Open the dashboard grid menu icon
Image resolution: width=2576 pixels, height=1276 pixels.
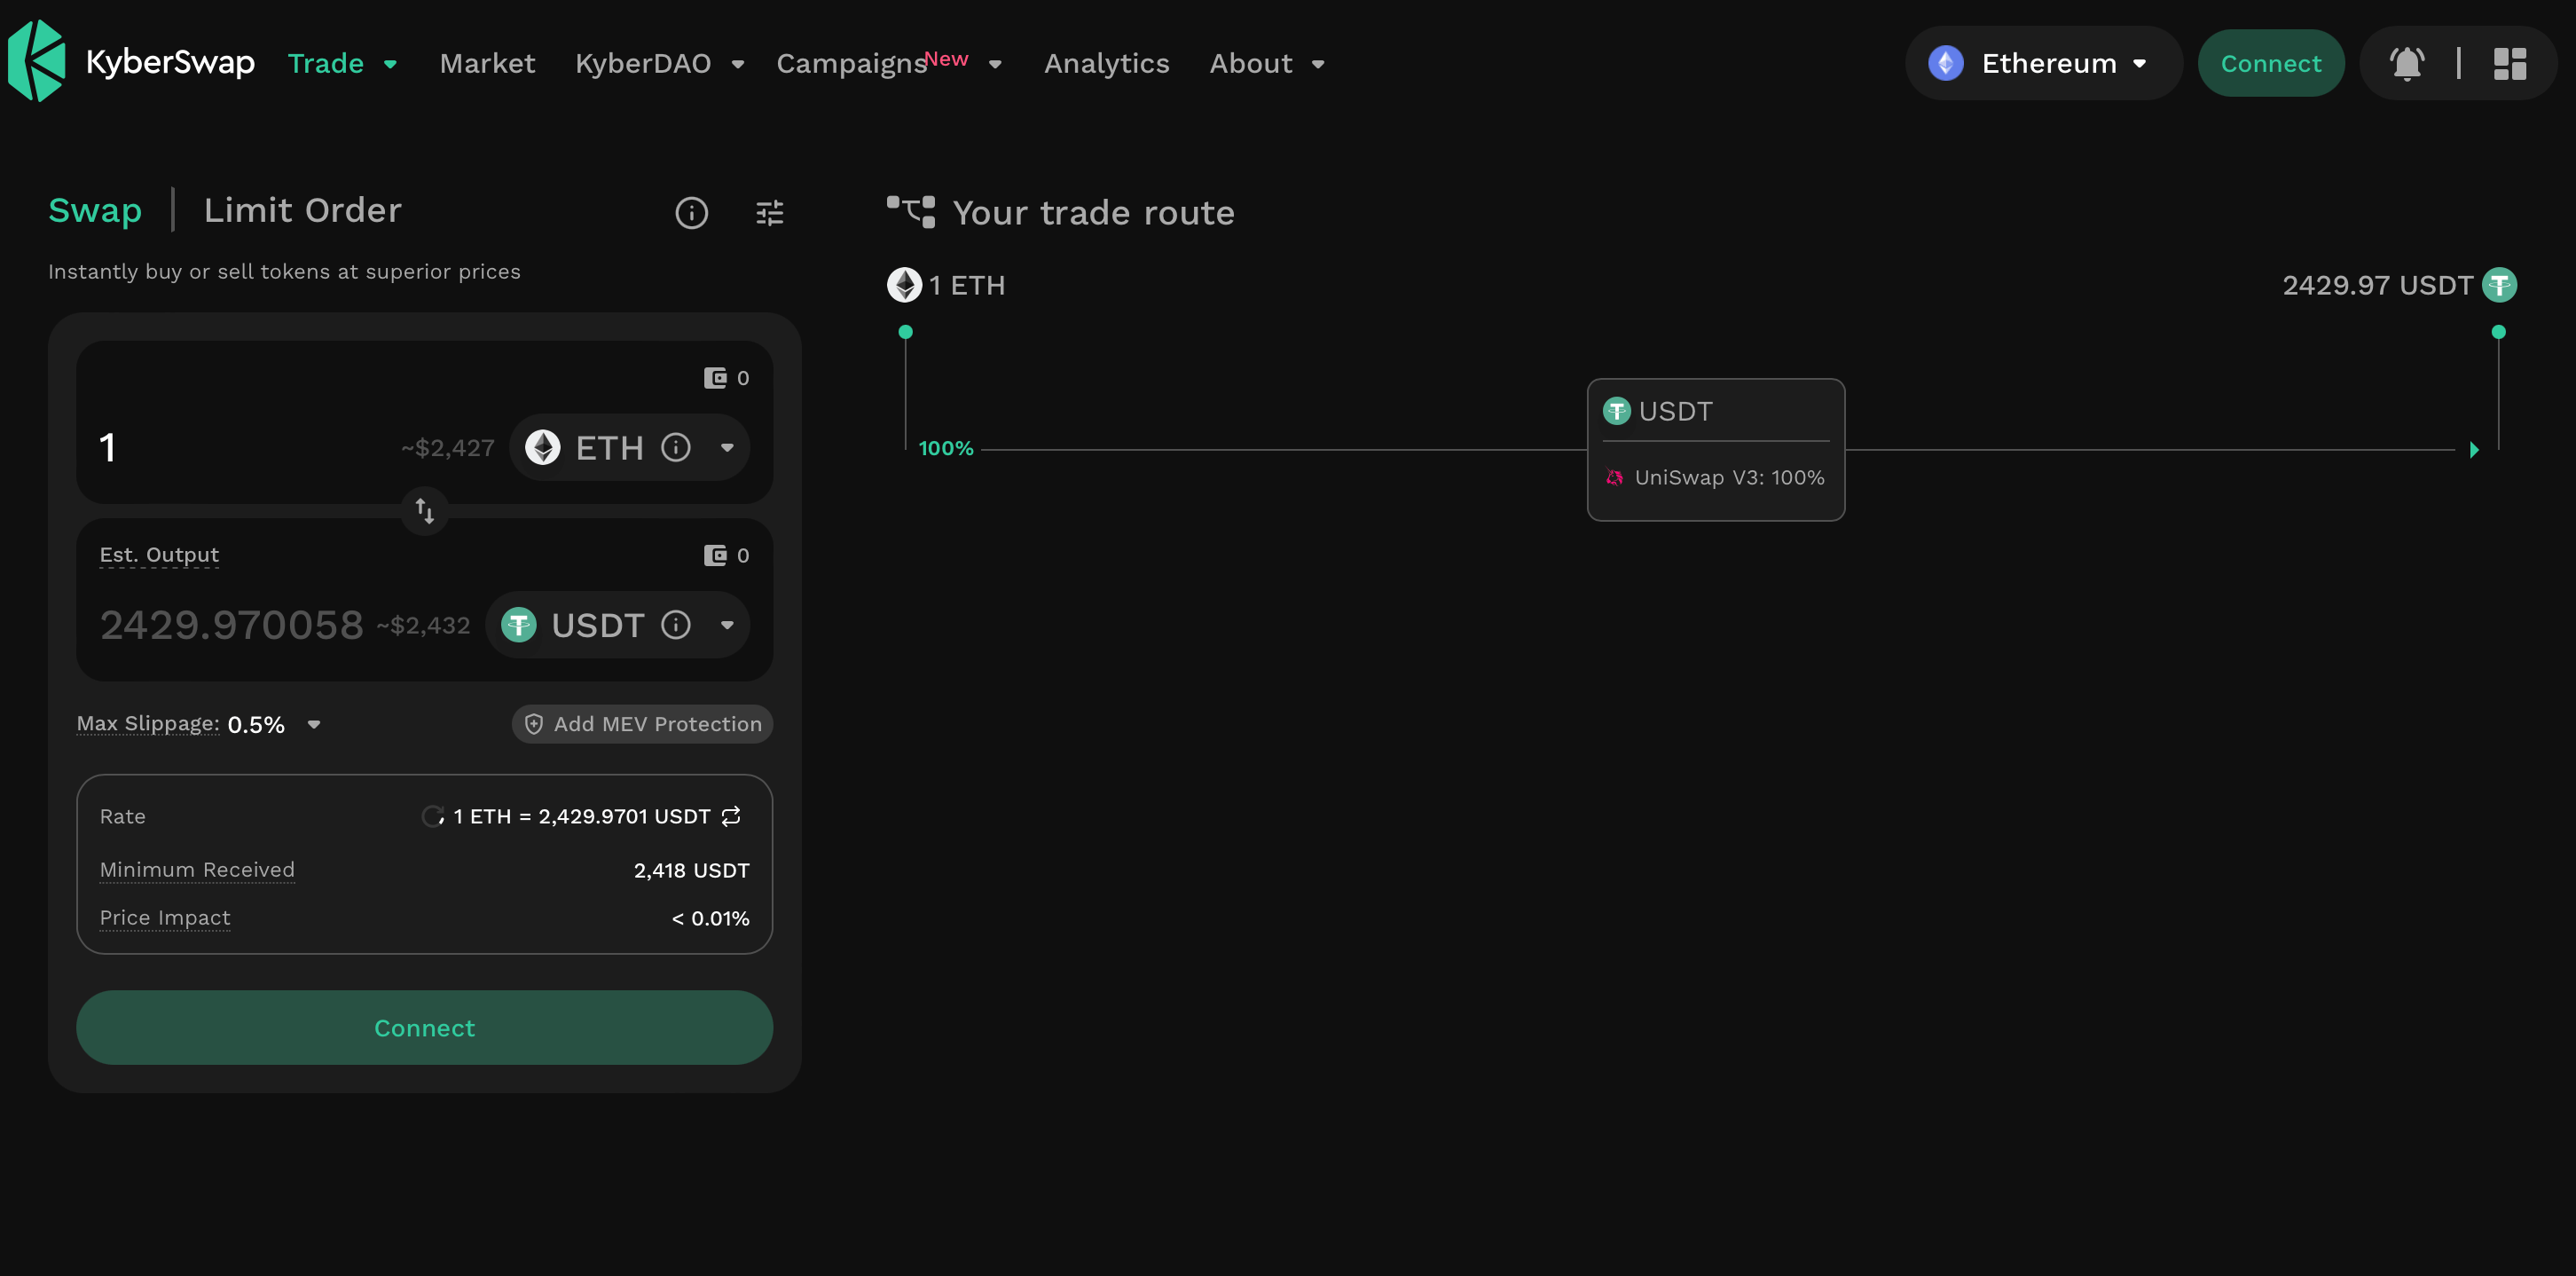coord(2509,63)
